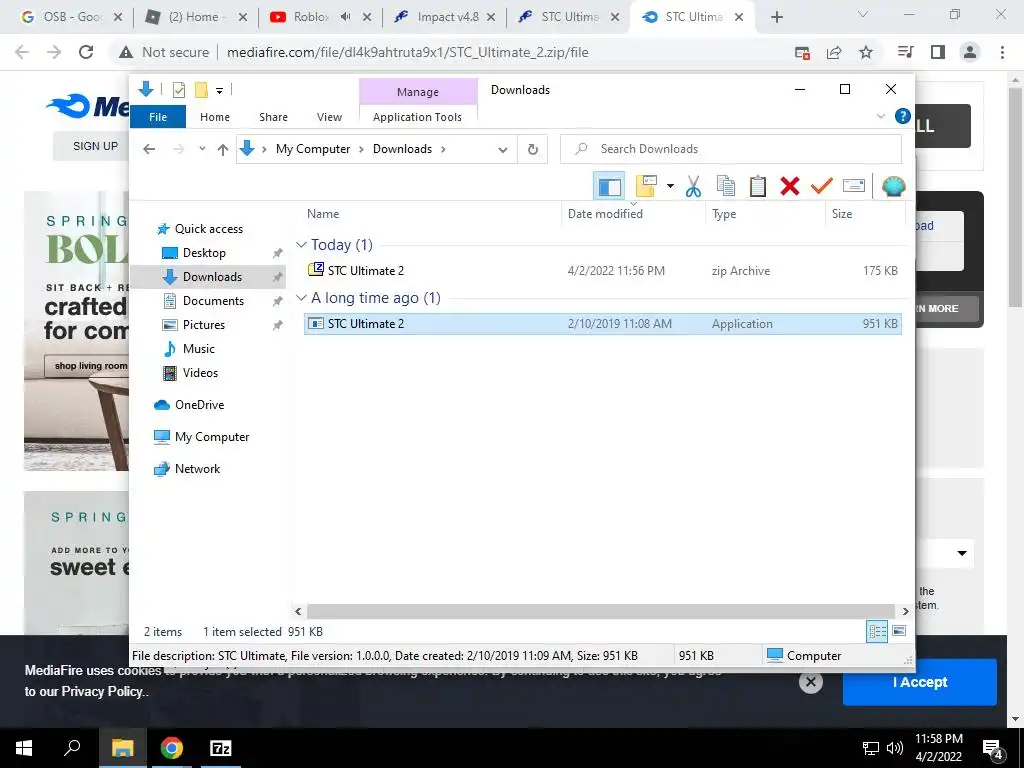The image size is (1024, 768).
Task: Open Customize Quick Access Toolbar dropdown
Action: (x=219, y=91)
